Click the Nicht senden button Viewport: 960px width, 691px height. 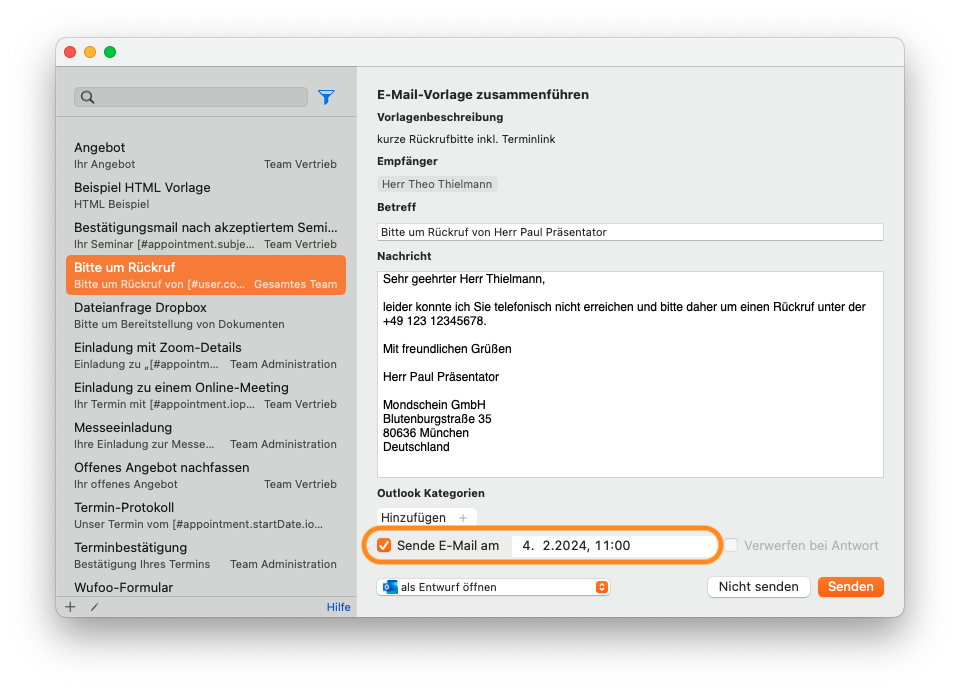(759, 586)
